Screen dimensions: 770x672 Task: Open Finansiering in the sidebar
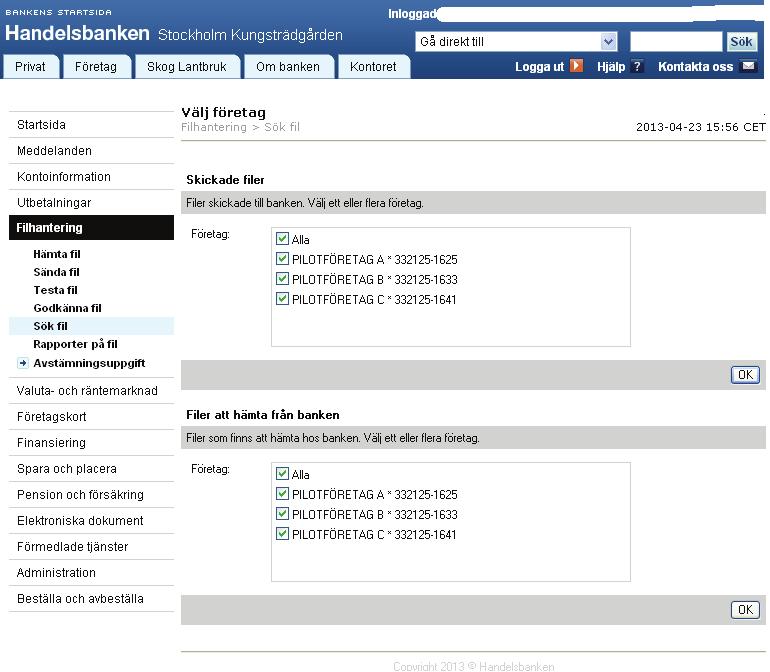click(x=91, y=443)
